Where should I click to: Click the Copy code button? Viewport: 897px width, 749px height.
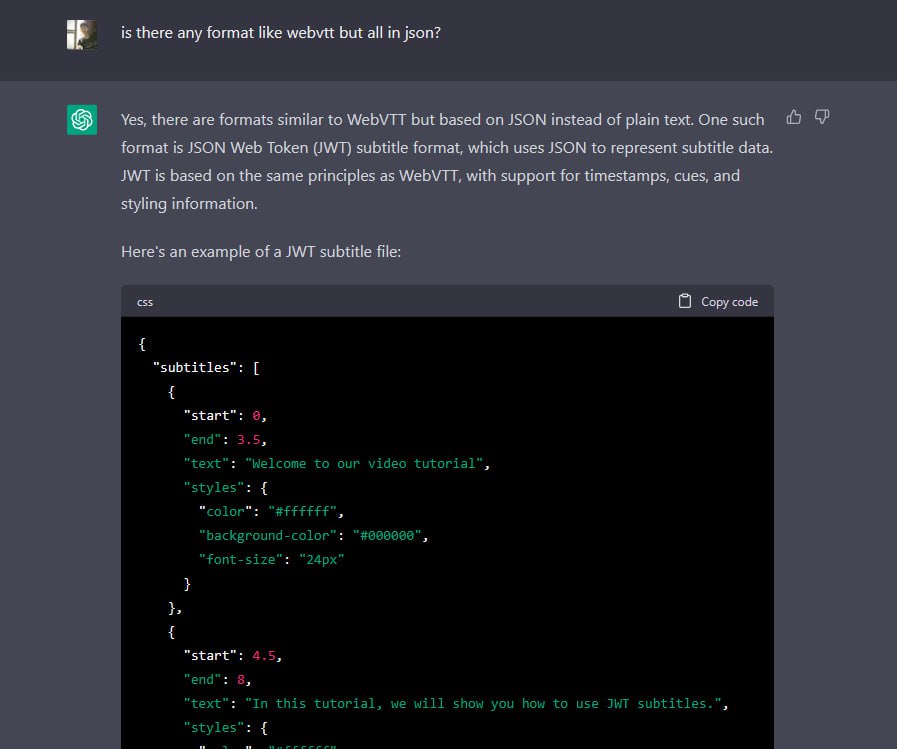tap(719, 302)
